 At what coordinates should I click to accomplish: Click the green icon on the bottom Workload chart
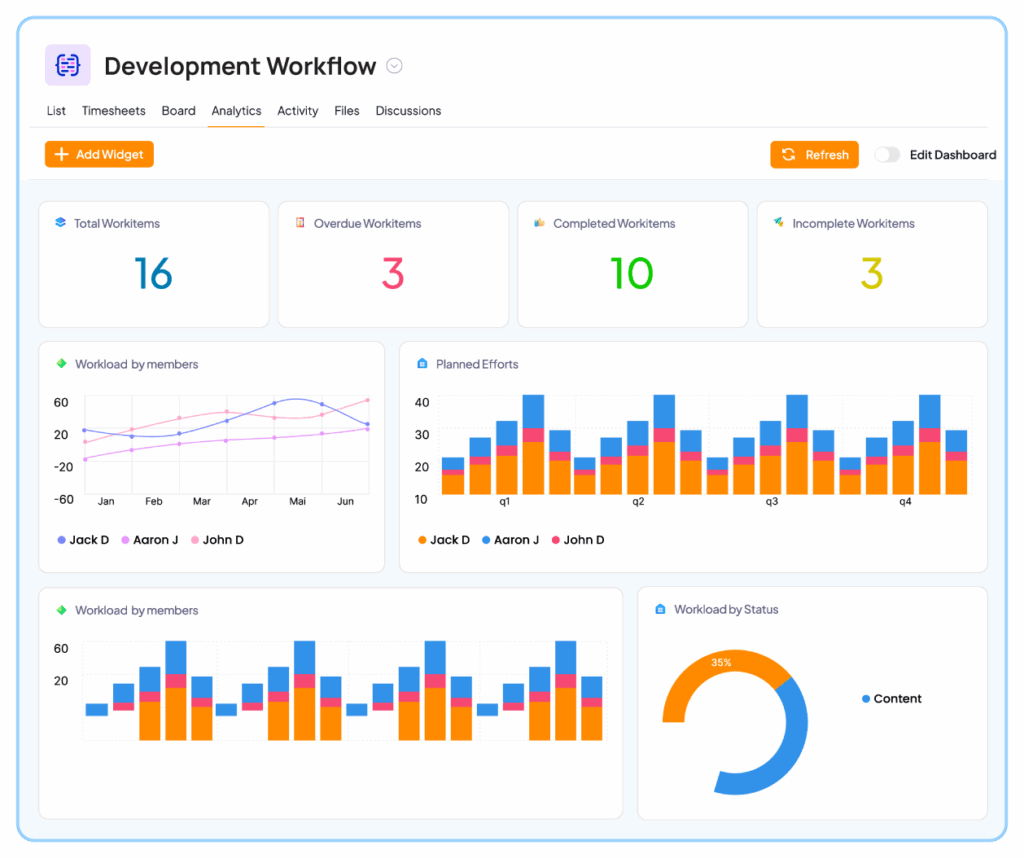[60, 609]
